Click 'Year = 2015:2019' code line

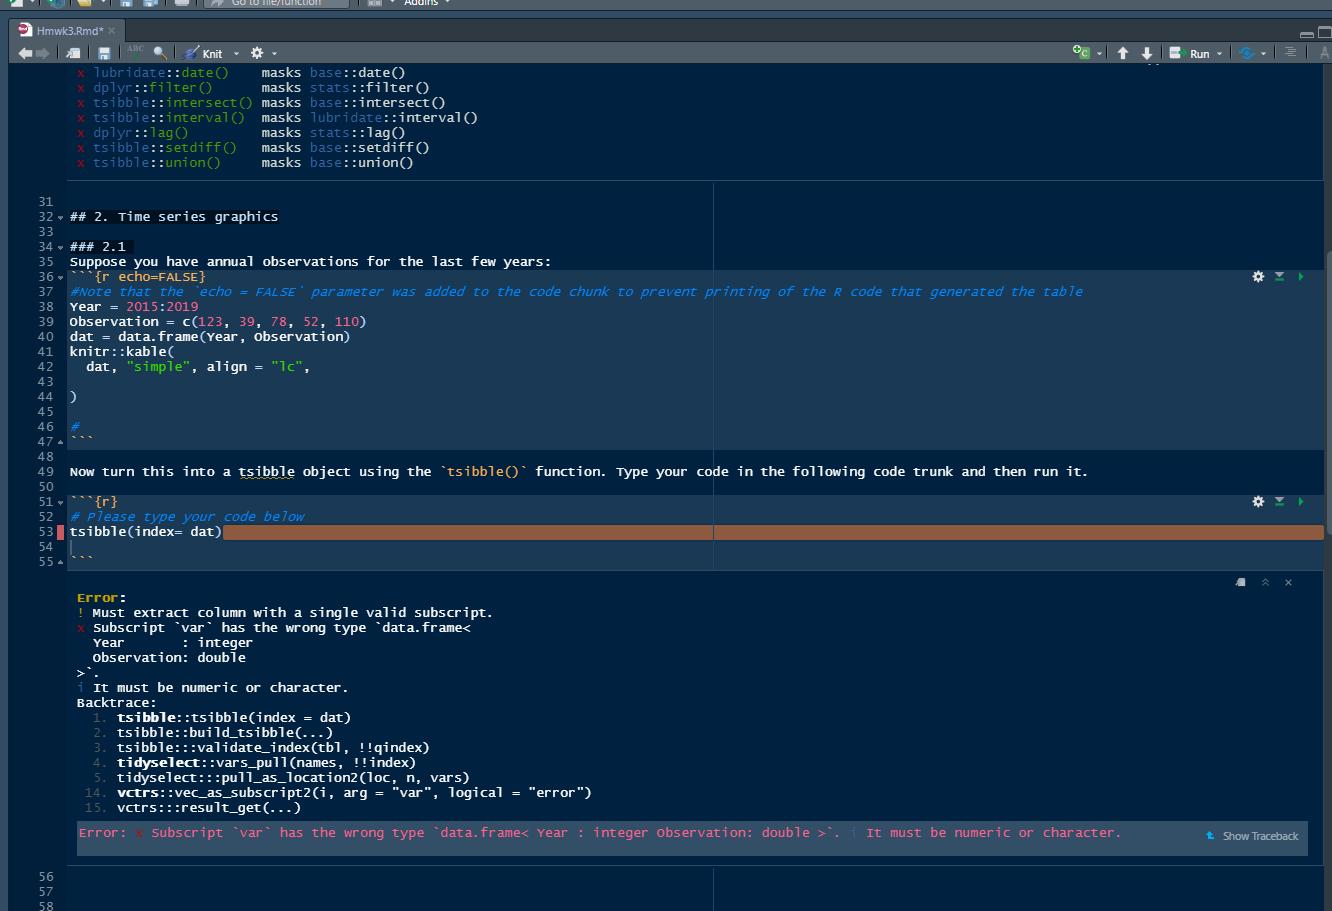pos(134,306)
